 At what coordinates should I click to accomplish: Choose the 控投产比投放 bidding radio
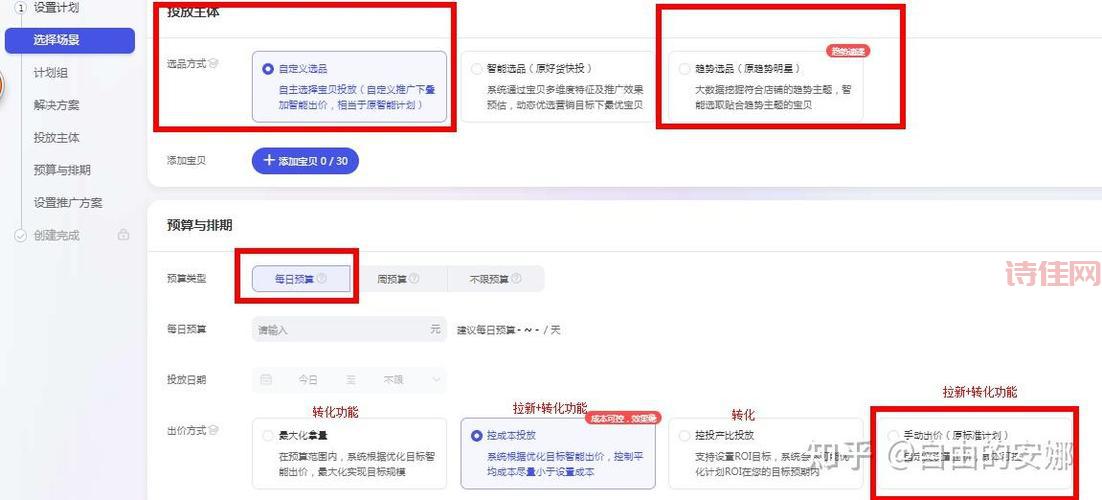coord(685,436)
